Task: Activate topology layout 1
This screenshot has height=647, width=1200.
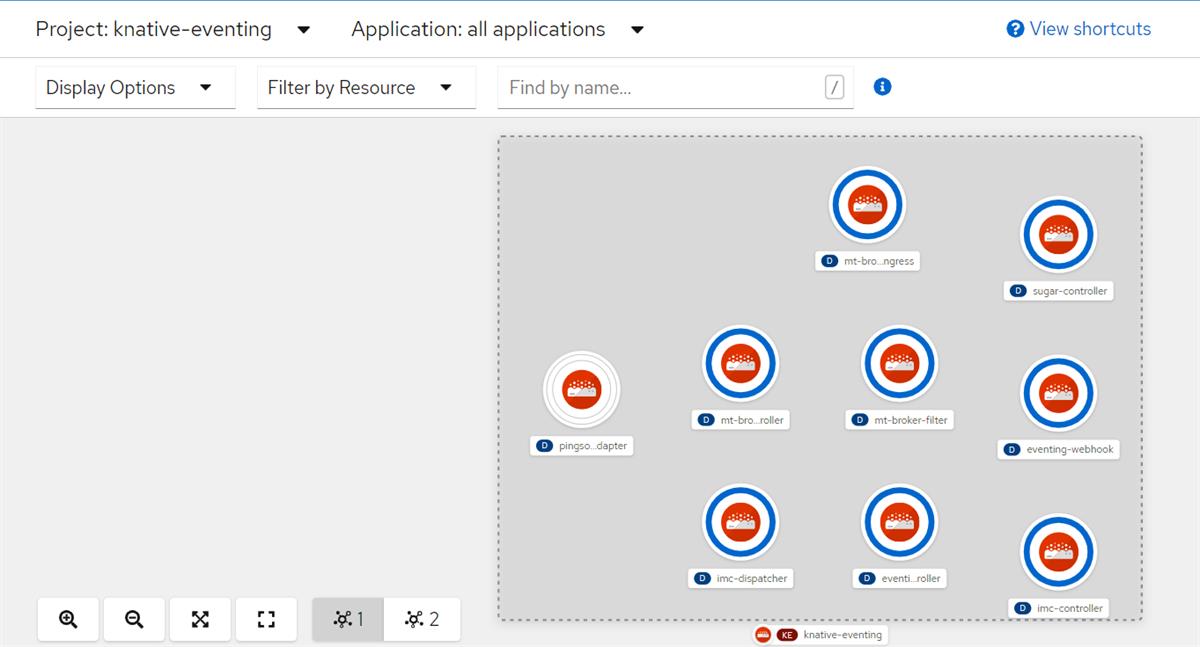Action: [x=348, y=619]
